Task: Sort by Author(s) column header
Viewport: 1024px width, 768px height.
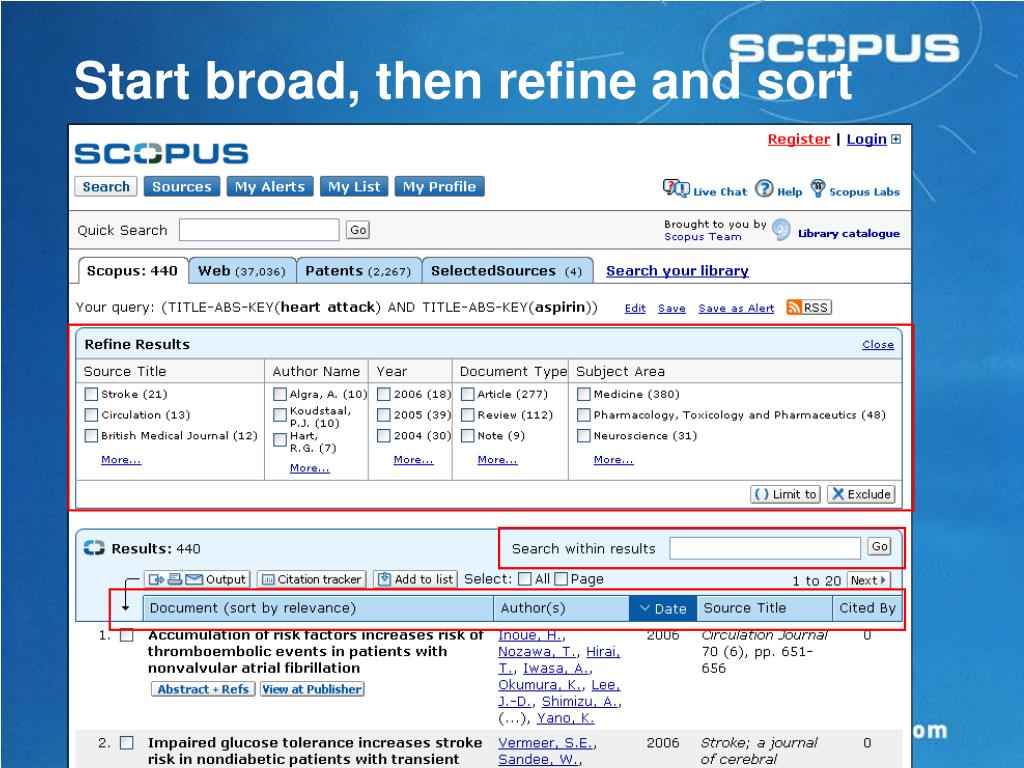Action: coord(562,609)
